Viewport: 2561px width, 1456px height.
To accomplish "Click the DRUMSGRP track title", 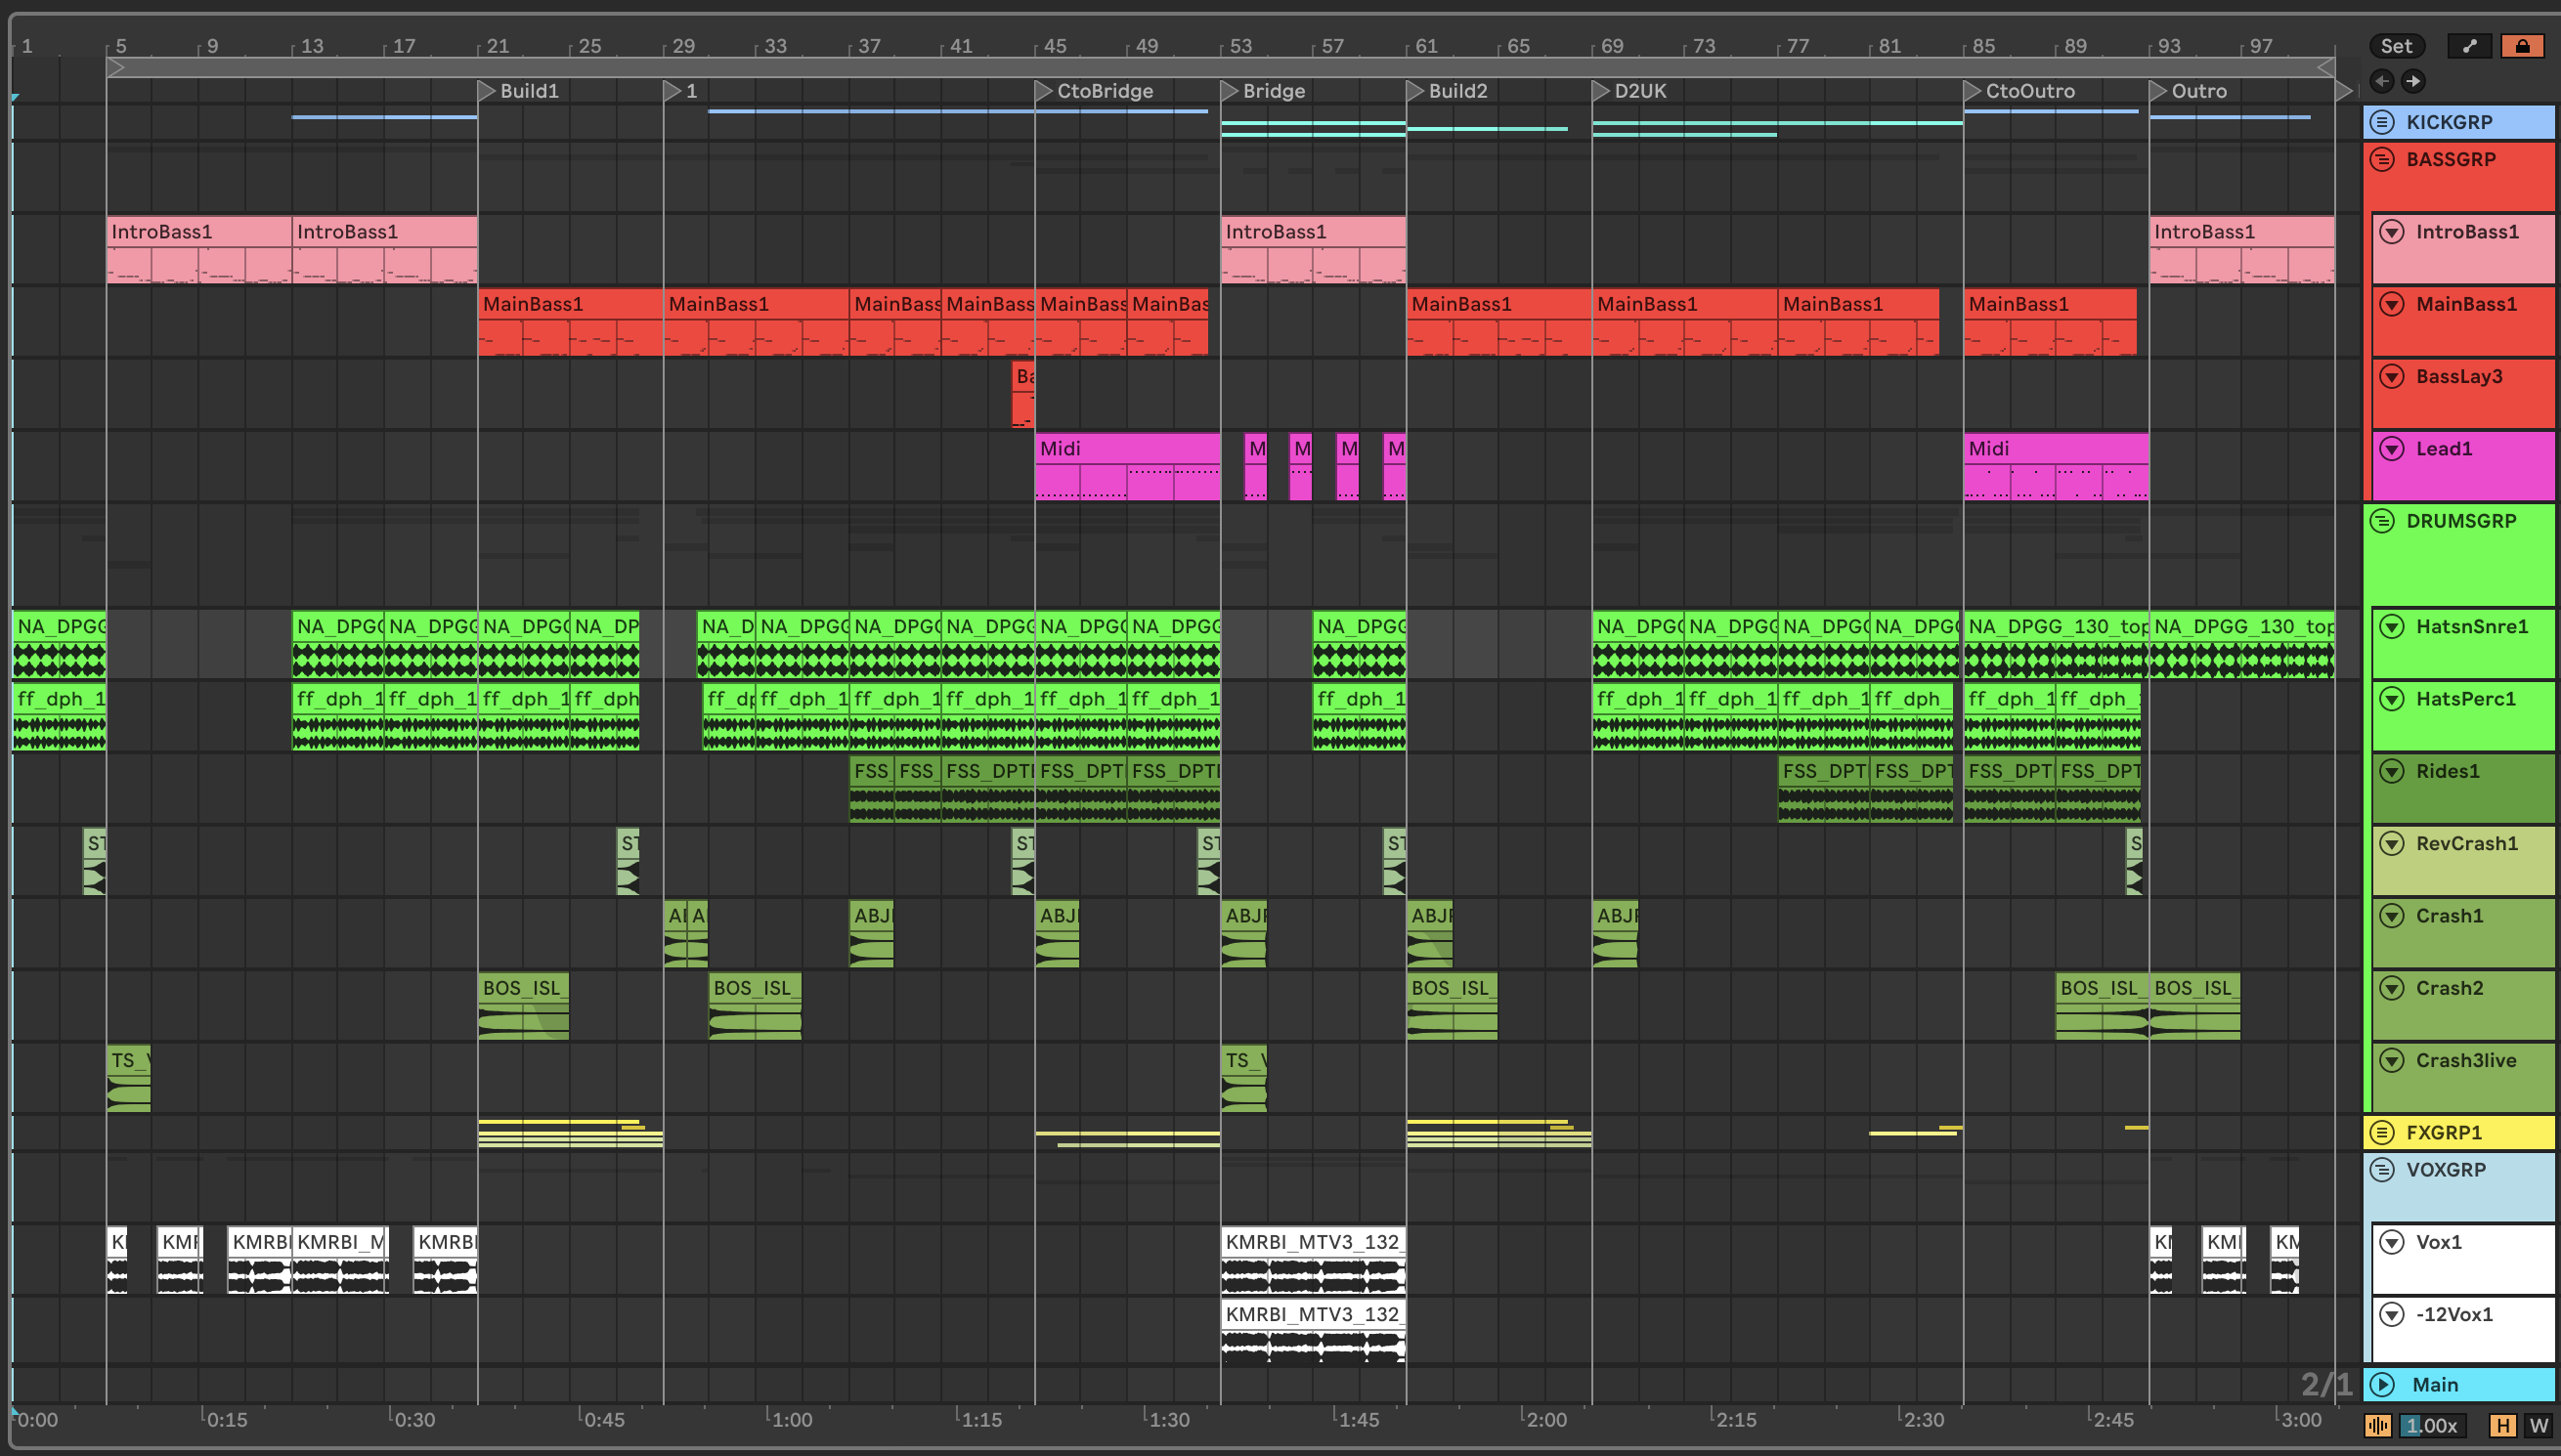I will 2460,521.
